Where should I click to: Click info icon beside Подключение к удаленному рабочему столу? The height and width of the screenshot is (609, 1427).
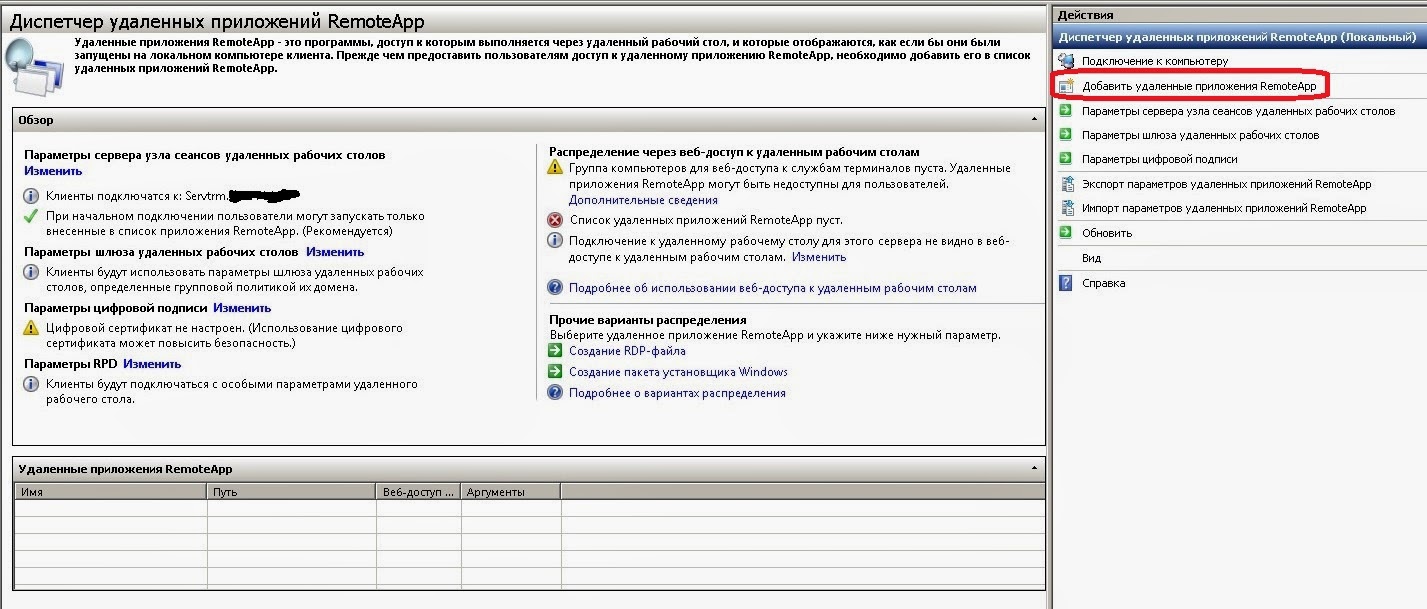(x=555, y=241)
